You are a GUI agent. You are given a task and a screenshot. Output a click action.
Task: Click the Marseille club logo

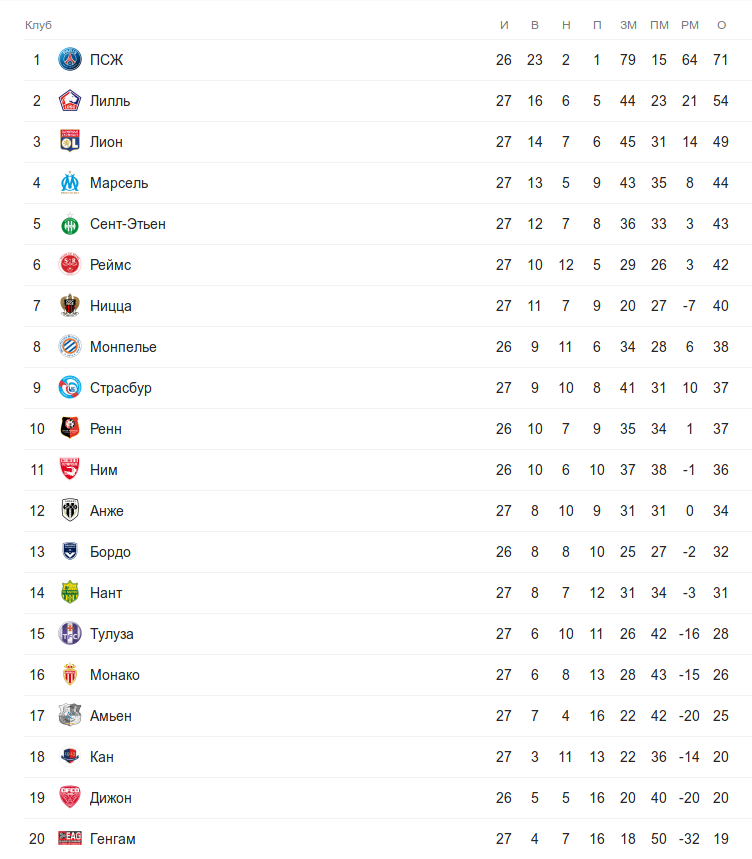70,182
